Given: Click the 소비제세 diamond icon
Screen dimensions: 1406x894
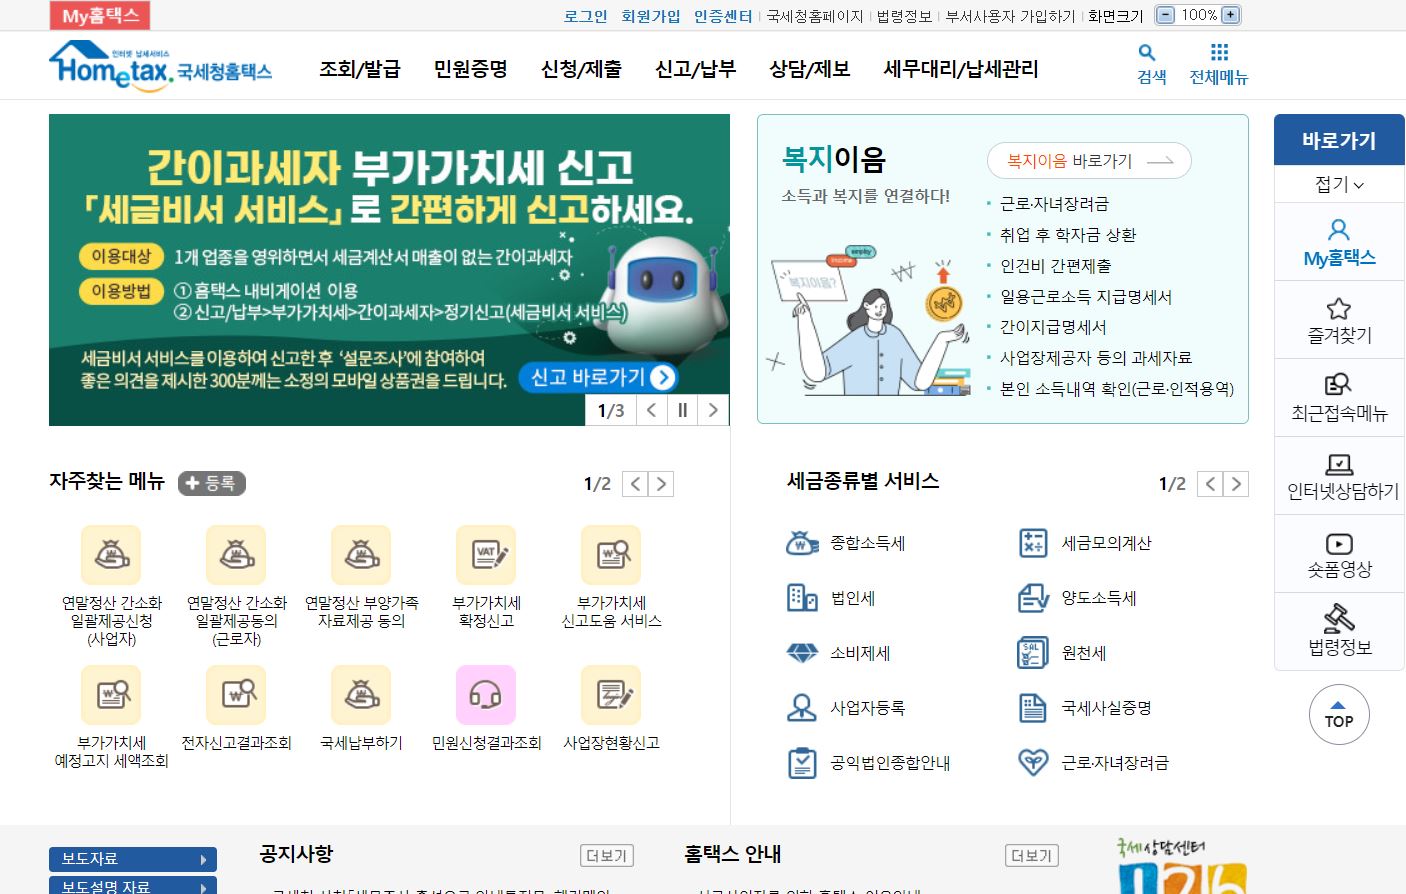Looking at the screenshot, I should (802, 653).
